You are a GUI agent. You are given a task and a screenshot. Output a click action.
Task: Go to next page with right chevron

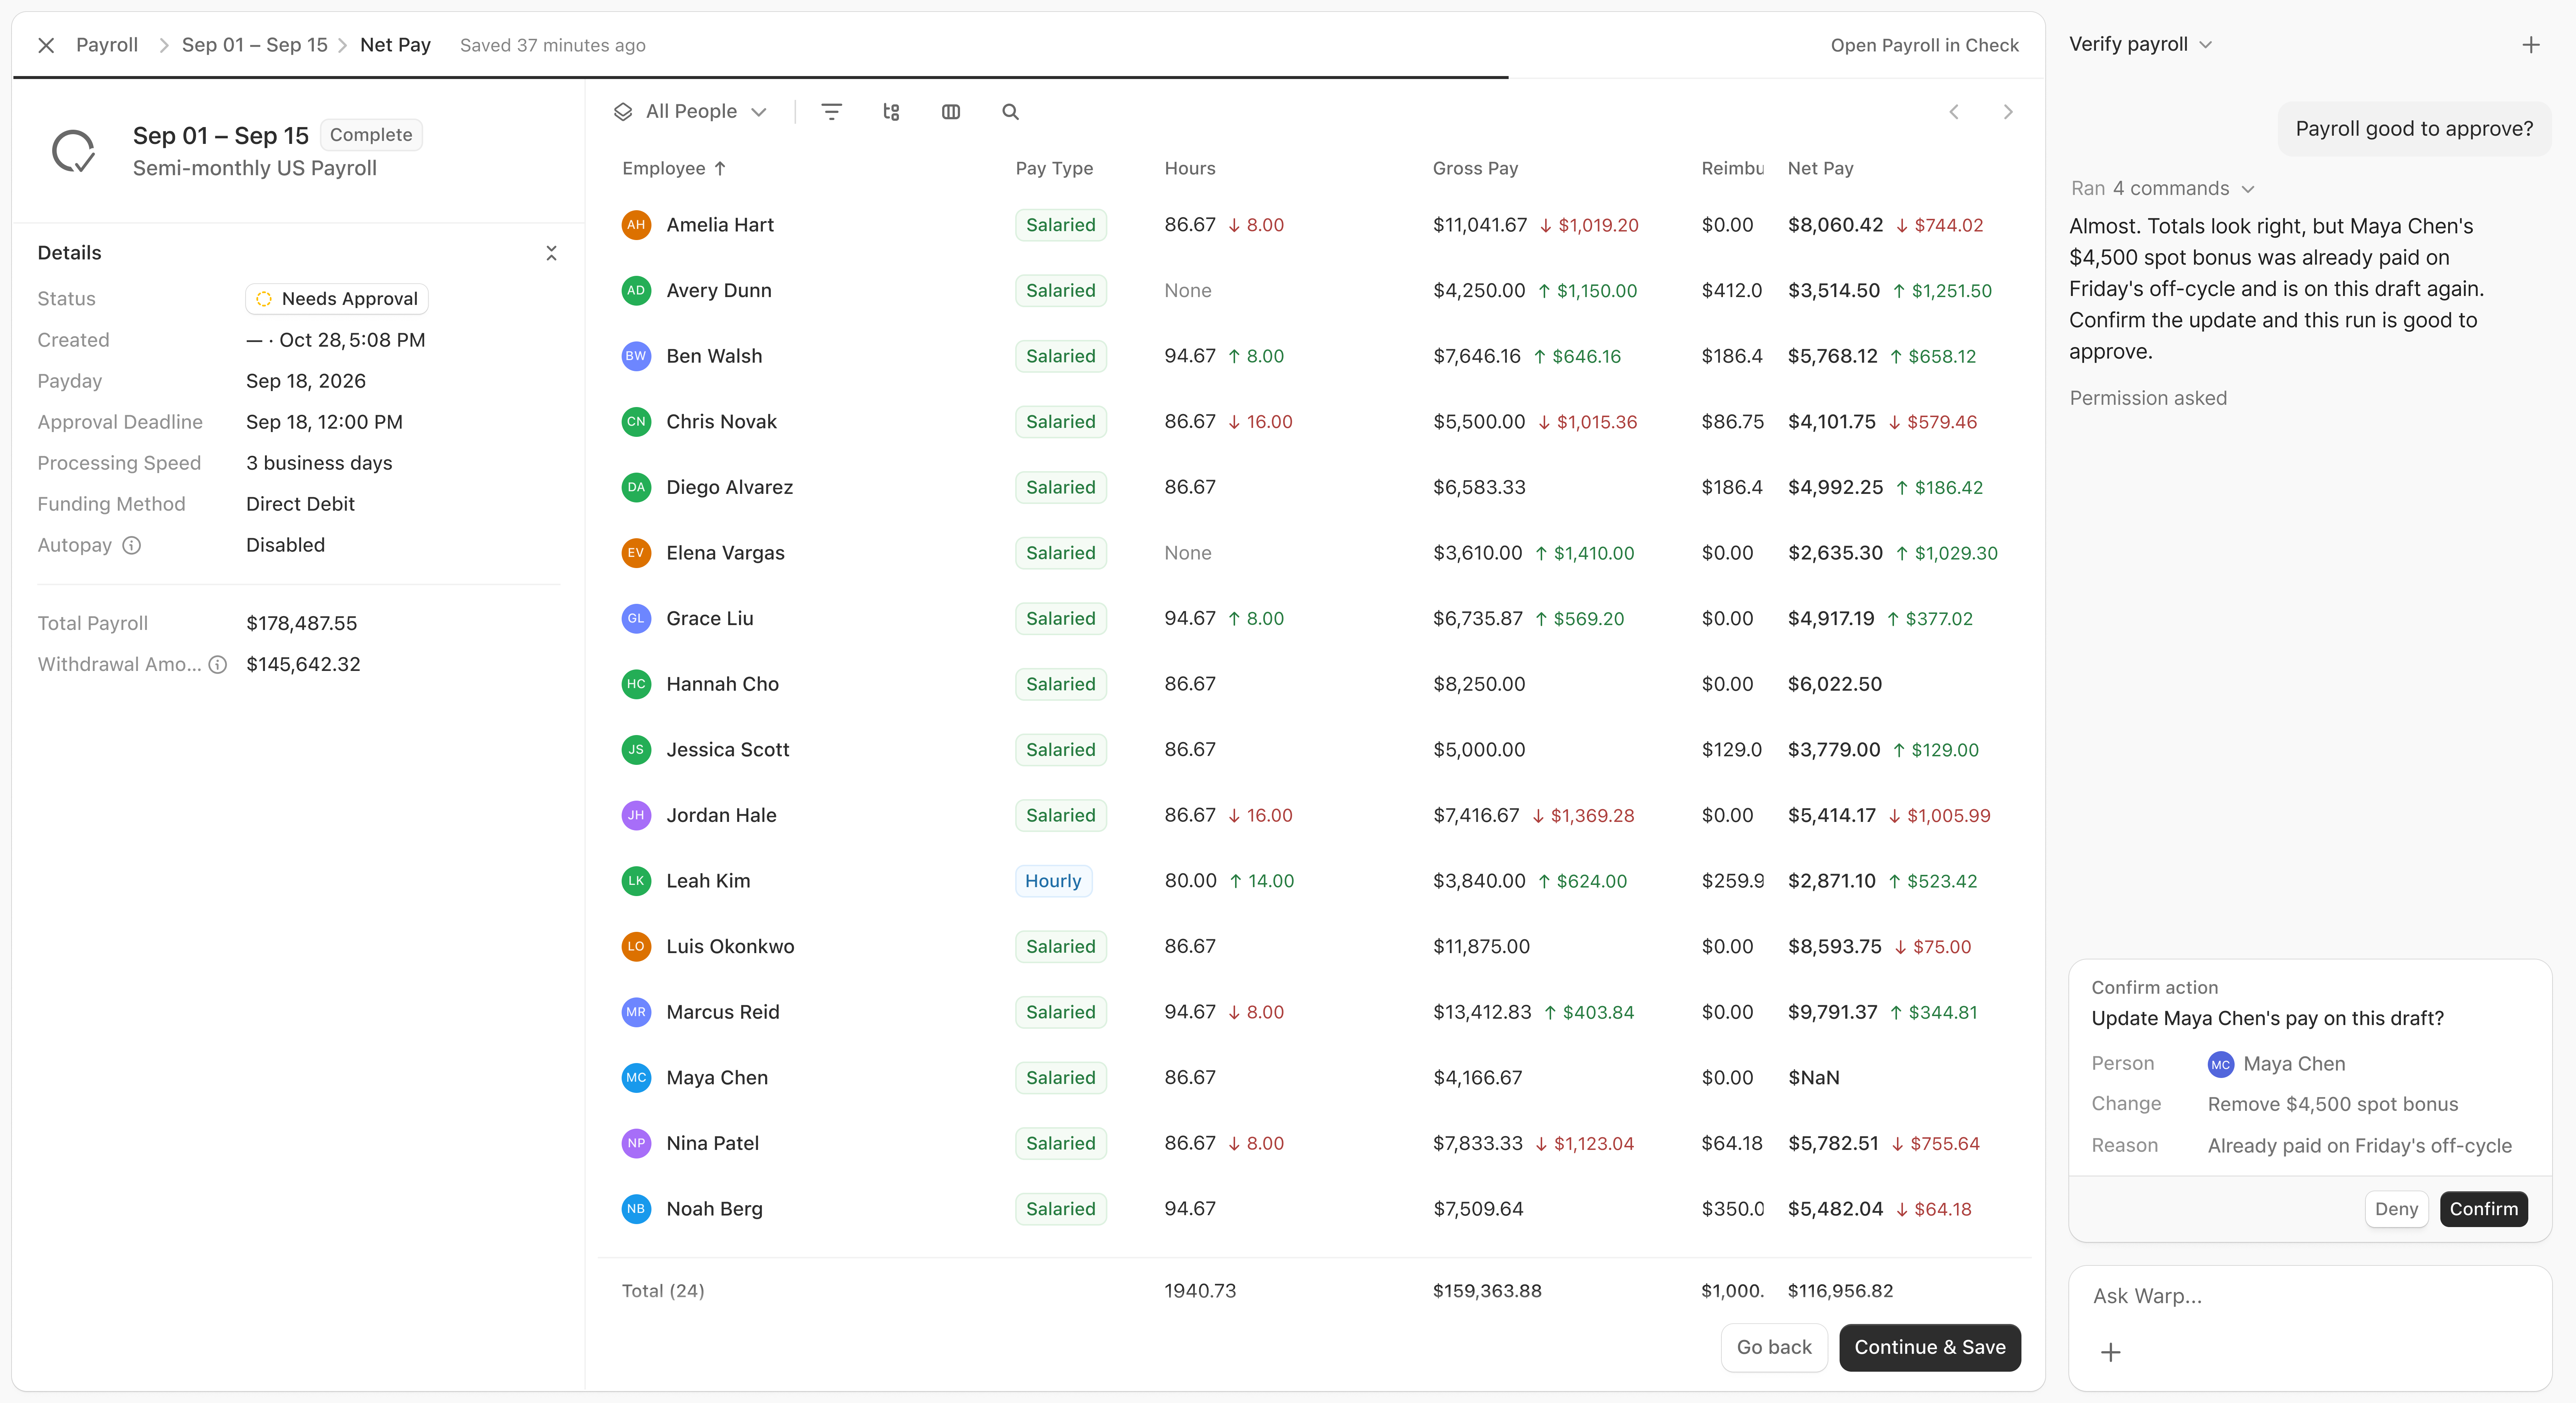coord(2008,111)
